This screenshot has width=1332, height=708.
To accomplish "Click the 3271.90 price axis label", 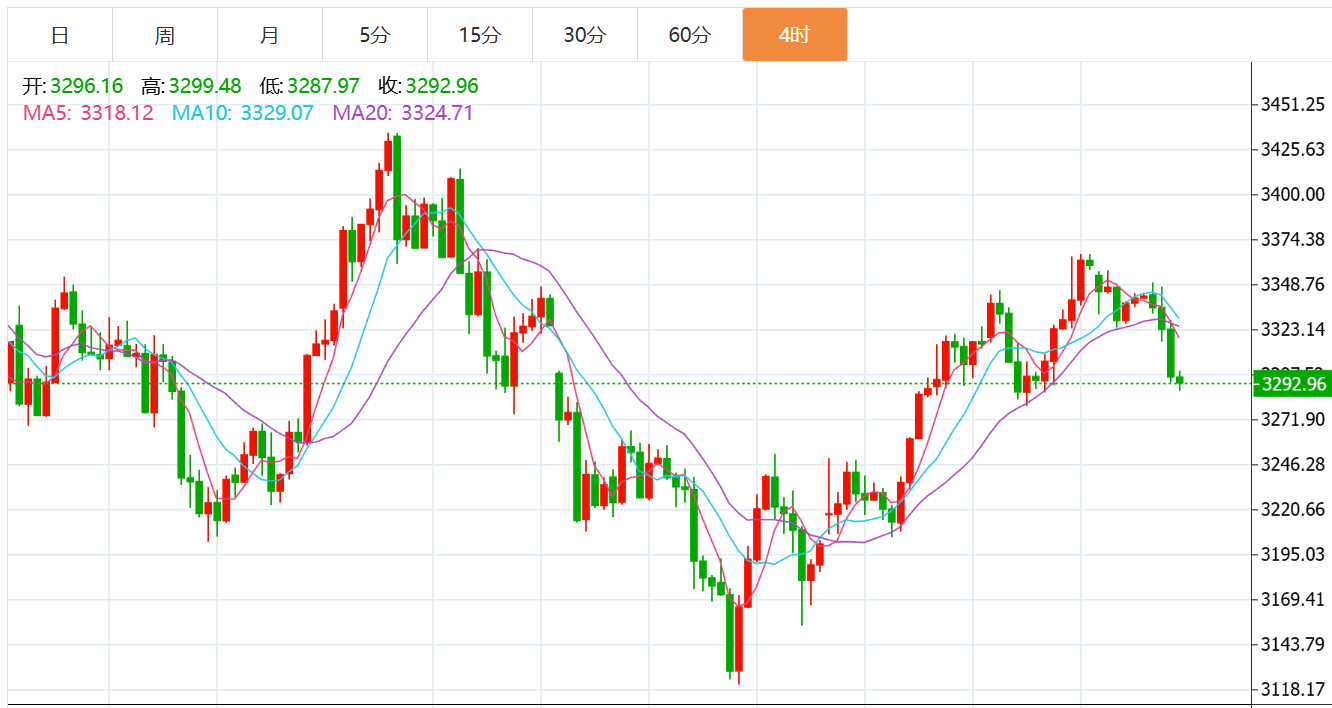I will [x=1293, y=419].
